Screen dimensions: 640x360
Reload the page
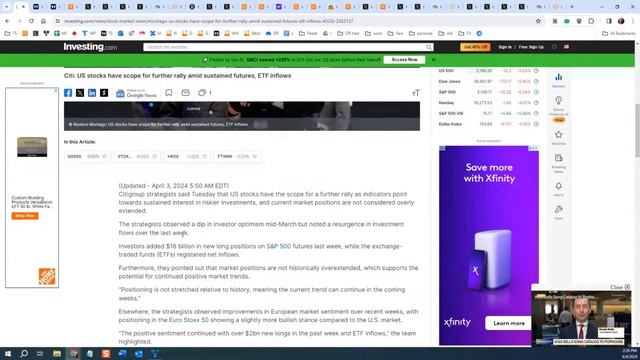tap(31, 21)
